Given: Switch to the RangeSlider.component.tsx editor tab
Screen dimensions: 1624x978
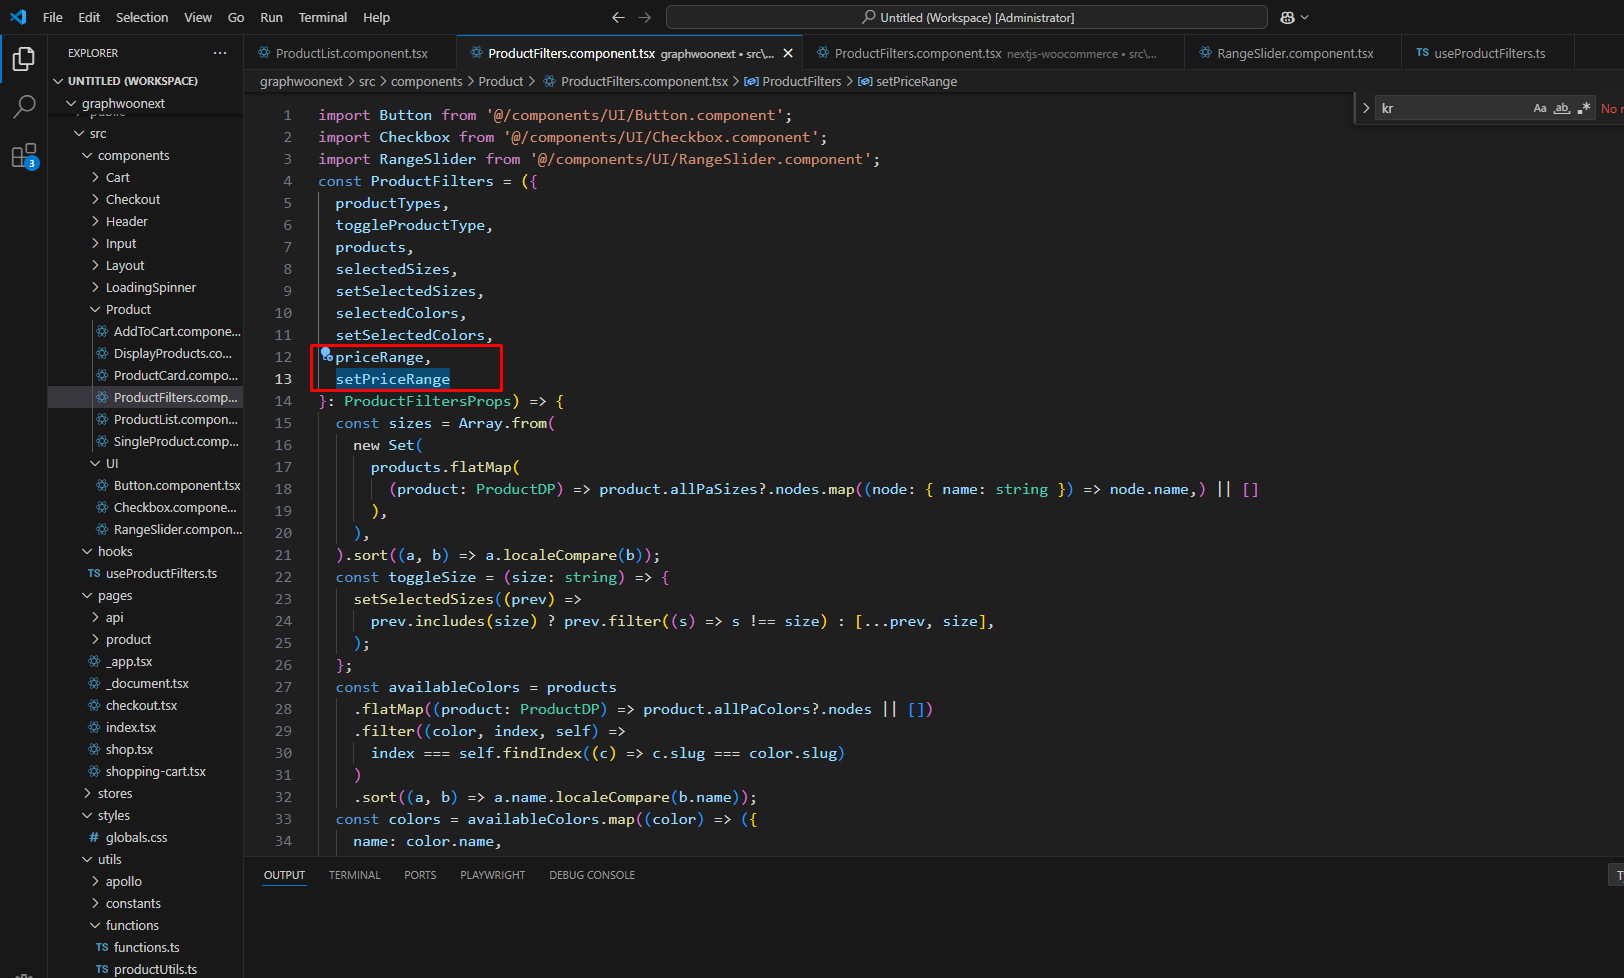Looking at the screenshot, I should coord(1294,54).
